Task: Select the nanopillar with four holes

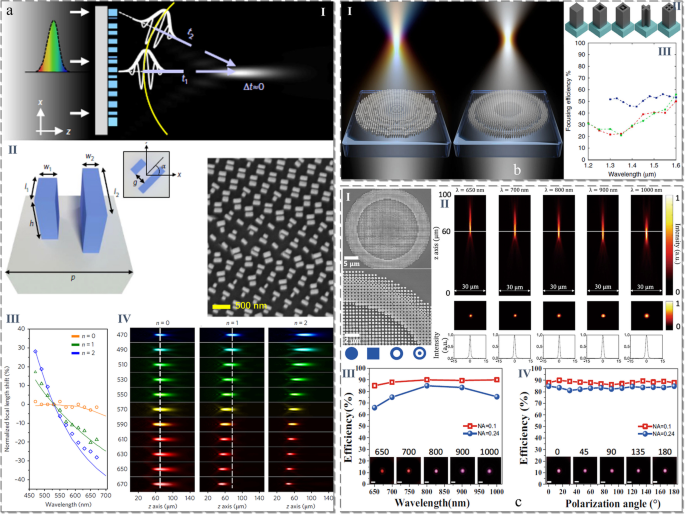Action: (669, 20)
